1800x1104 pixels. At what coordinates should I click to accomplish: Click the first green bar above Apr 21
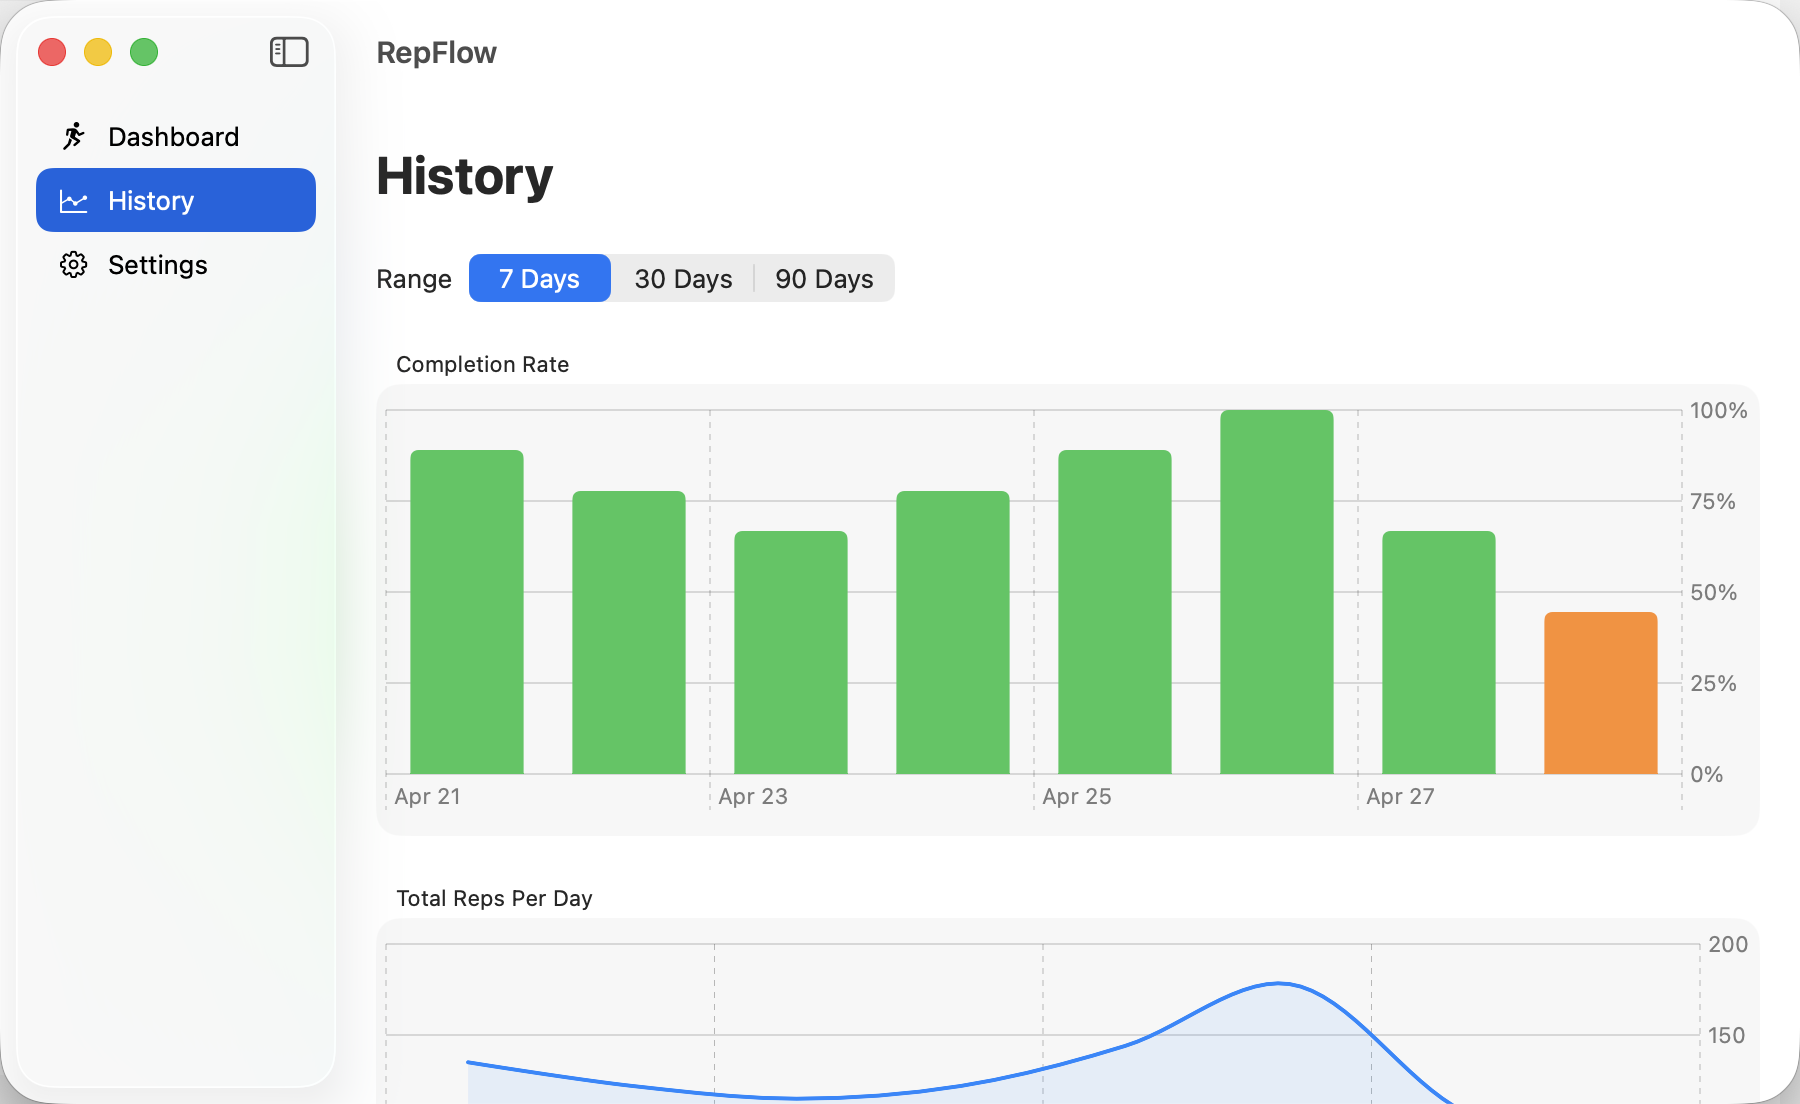click(x=467, y=612)
